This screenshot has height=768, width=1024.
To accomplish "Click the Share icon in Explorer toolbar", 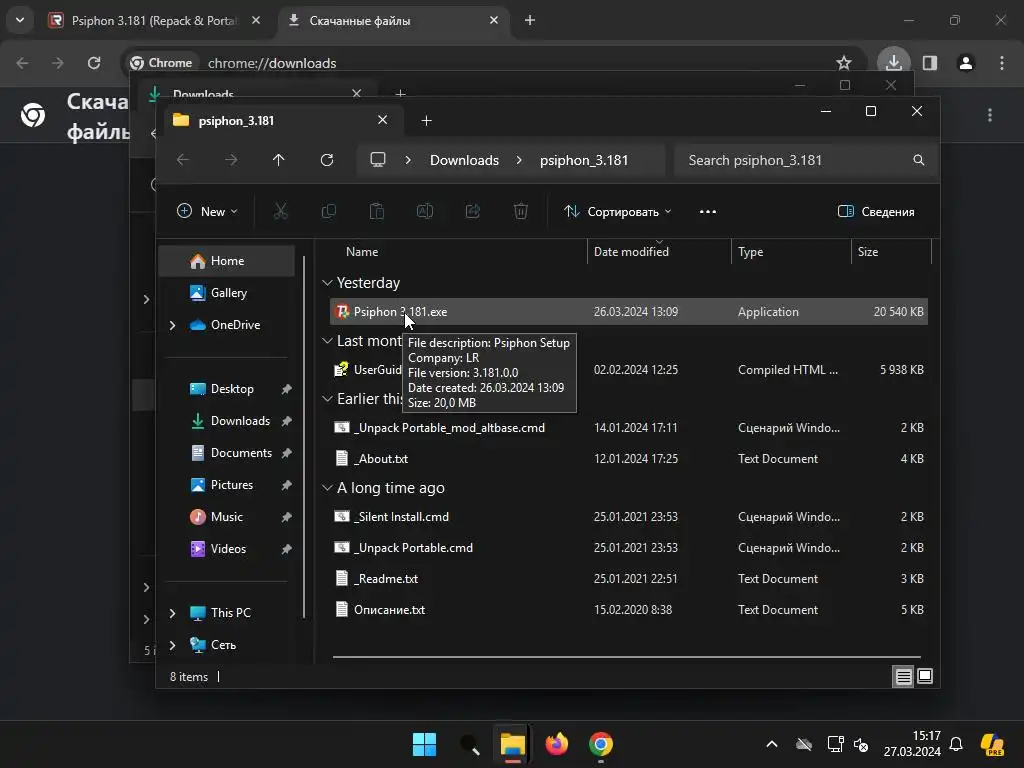I will click(473, 212).
